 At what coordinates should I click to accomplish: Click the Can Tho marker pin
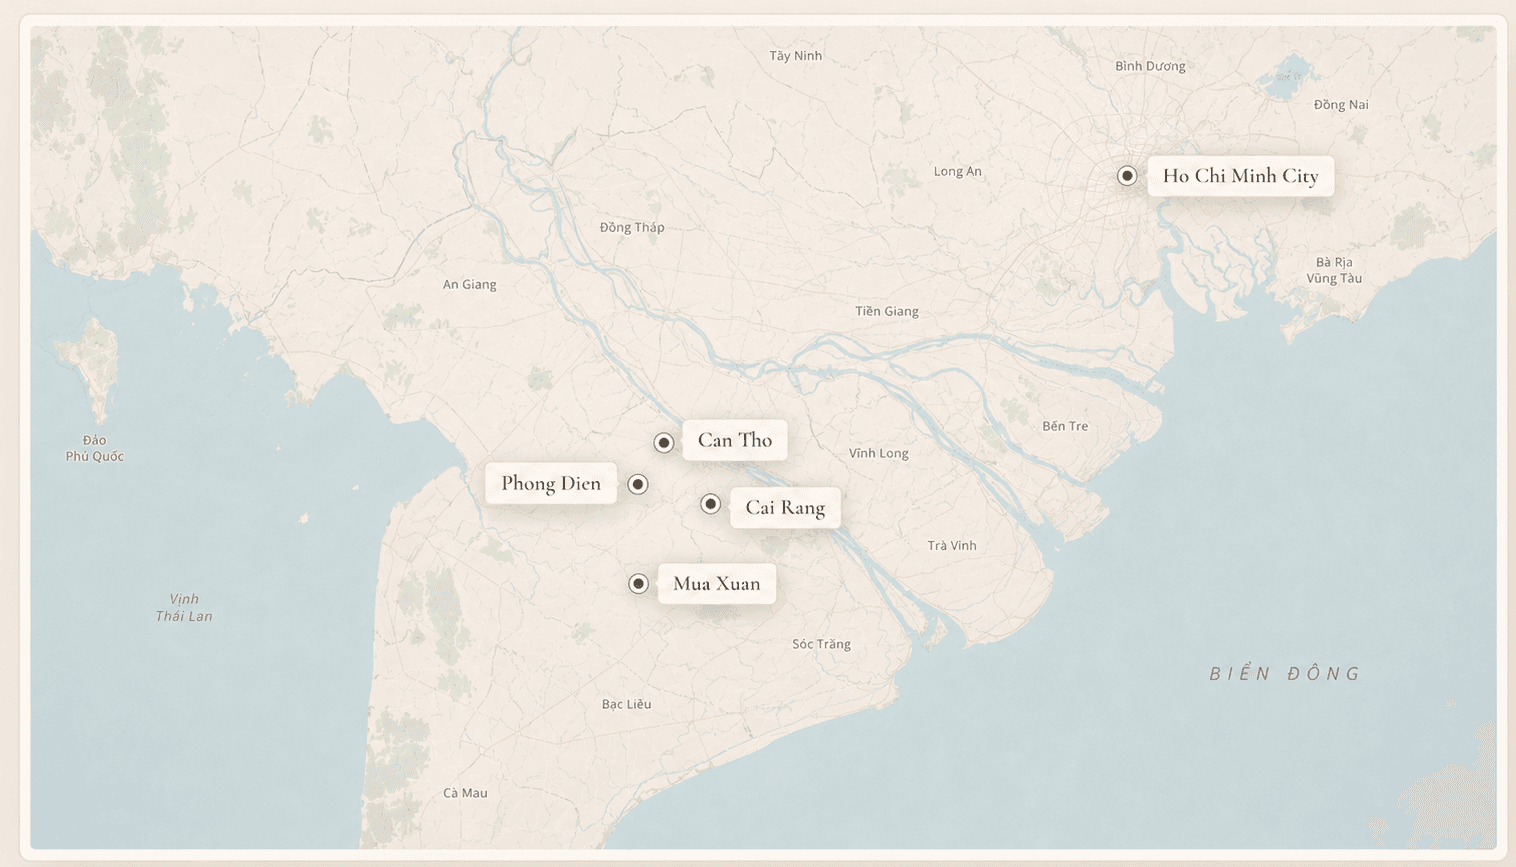coord(664,442)
